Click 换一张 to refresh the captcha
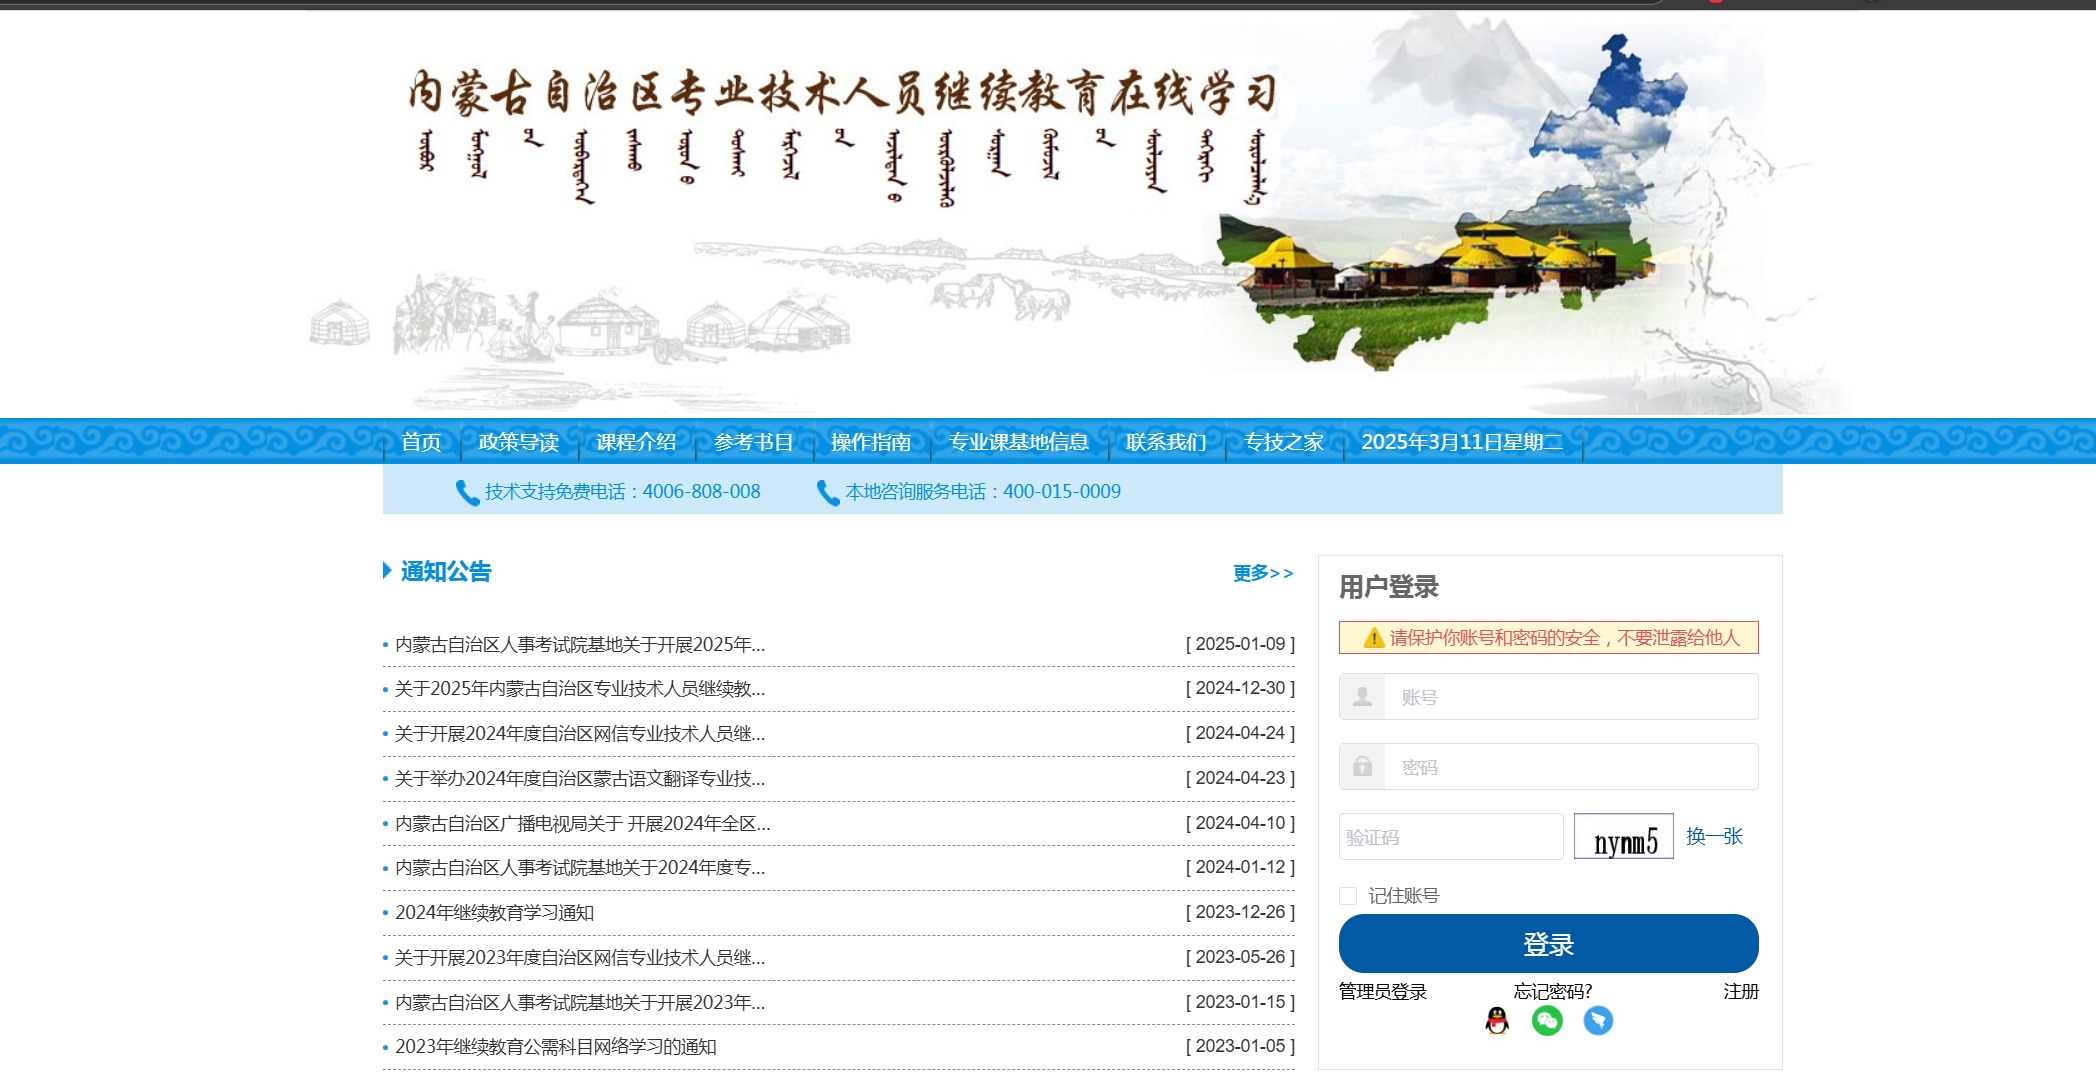 (1714, 836)
